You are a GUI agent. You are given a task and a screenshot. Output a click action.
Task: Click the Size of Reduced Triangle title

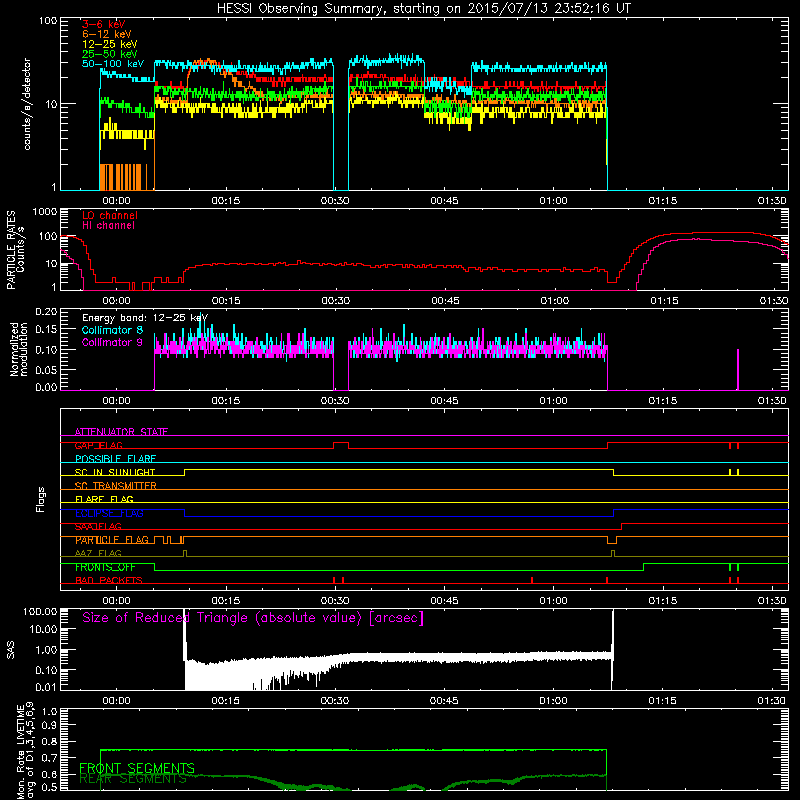(253, 618)
